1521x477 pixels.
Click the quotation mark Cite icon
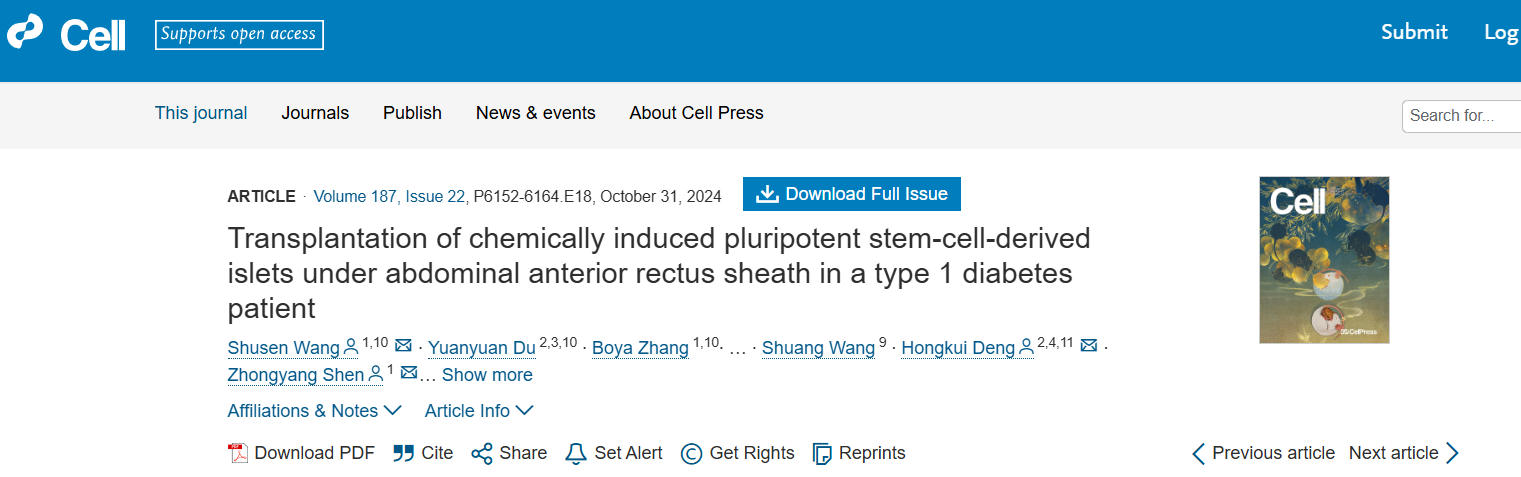[403, 453]
